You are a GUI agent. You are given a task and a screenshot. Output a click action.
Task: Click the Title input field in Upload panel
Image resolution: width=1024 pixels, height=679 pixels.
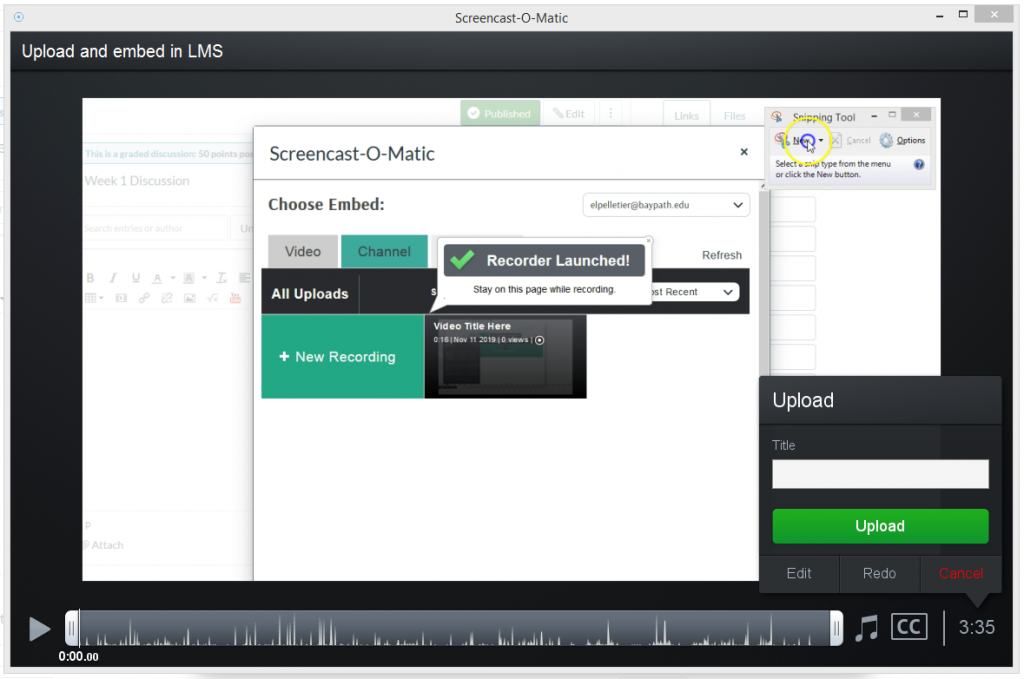pyautogui.click(x=879, y=473)
